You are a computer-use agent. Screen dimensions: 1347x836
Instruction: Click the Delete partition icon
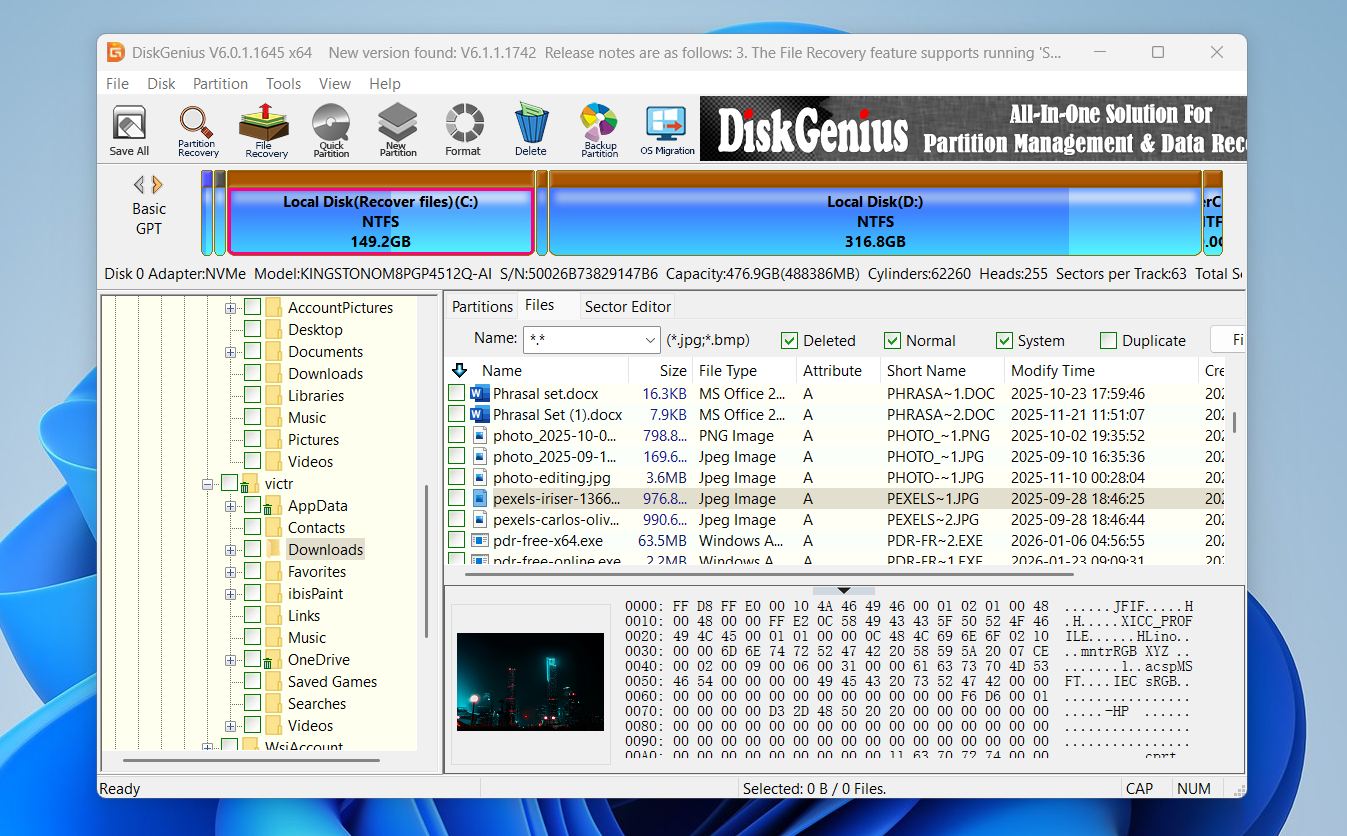(530, 128)
